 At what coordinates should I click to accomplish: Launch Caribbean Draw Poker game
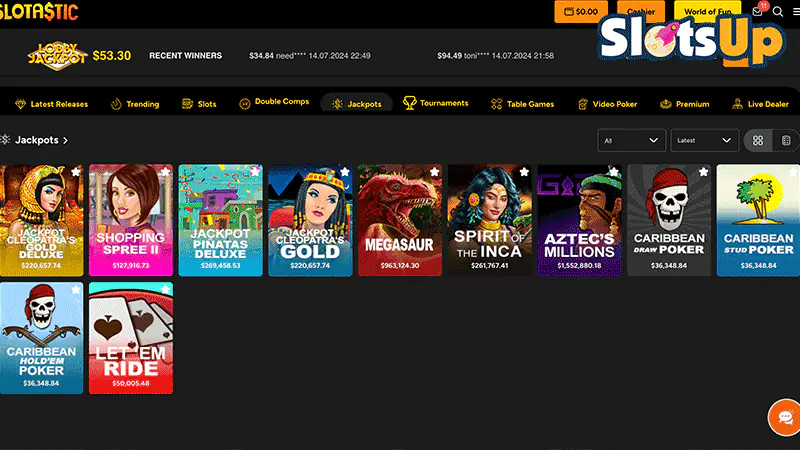tap(669, 220)
